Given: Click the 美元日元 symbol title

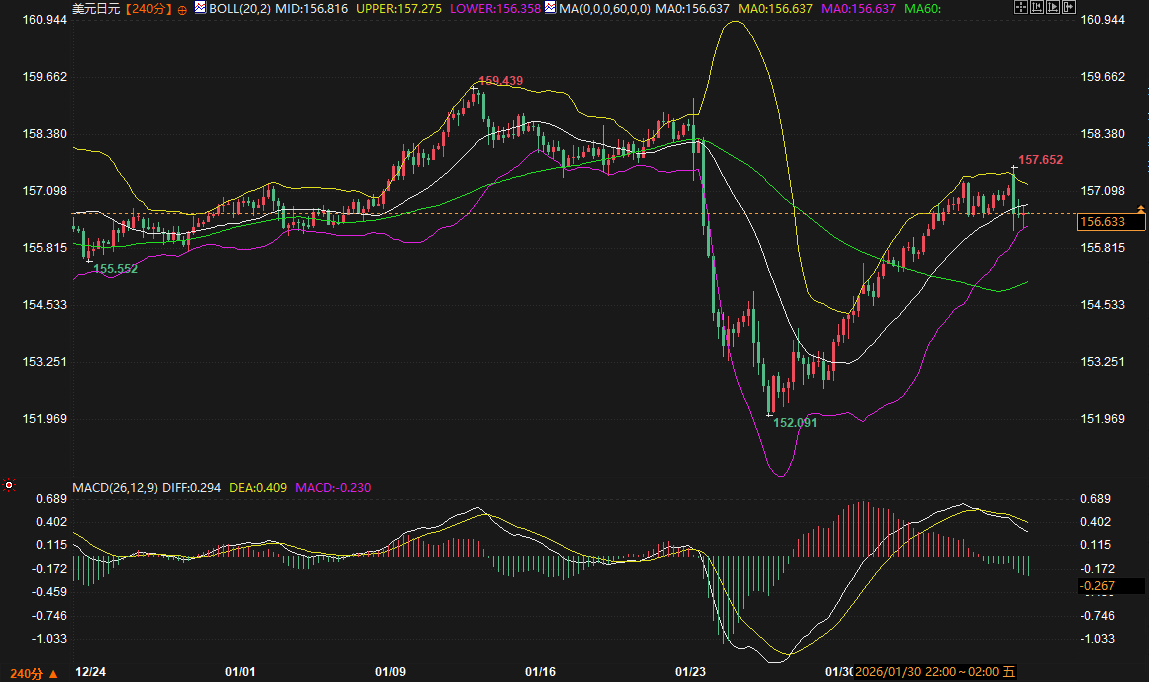Looking at the screenshot, I should 95,8.
